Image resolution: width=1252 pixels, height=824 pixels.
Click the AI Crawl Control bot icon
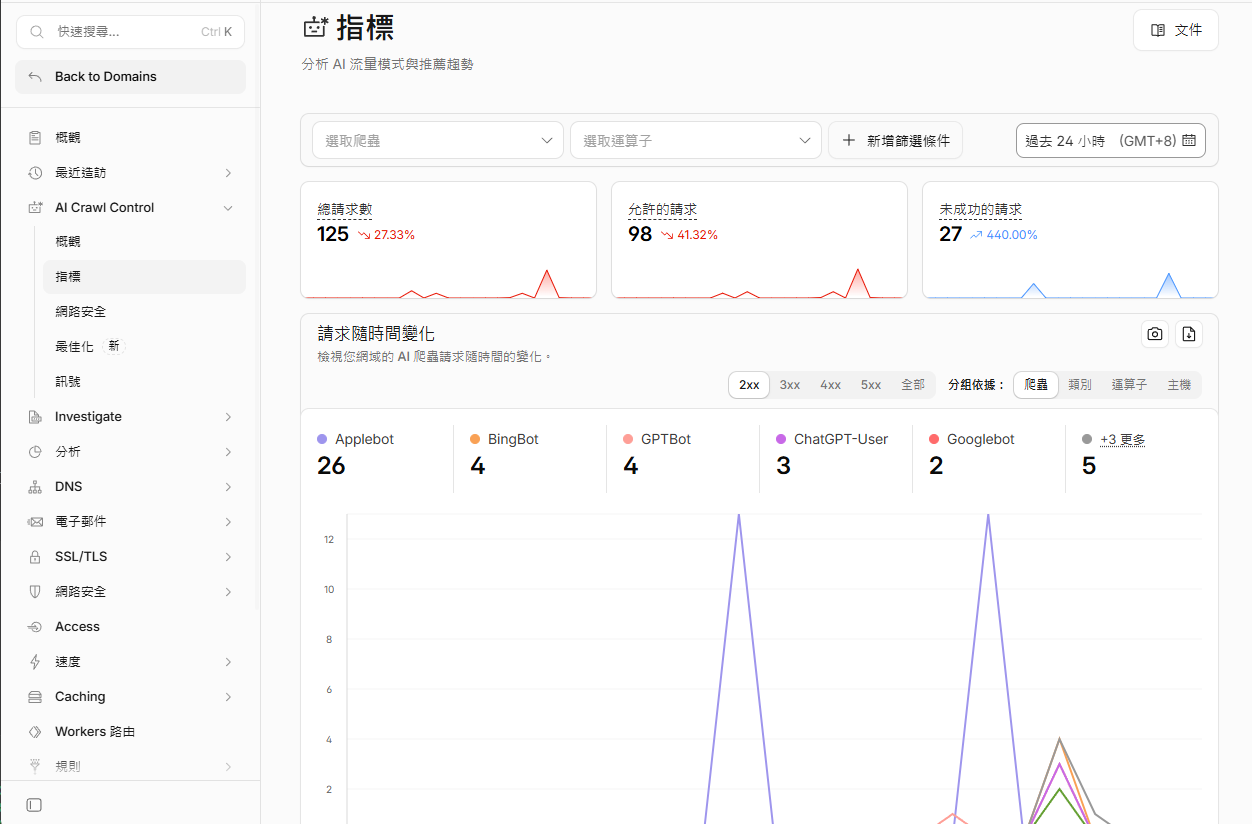pyautogui.click(x=35, y=208)
